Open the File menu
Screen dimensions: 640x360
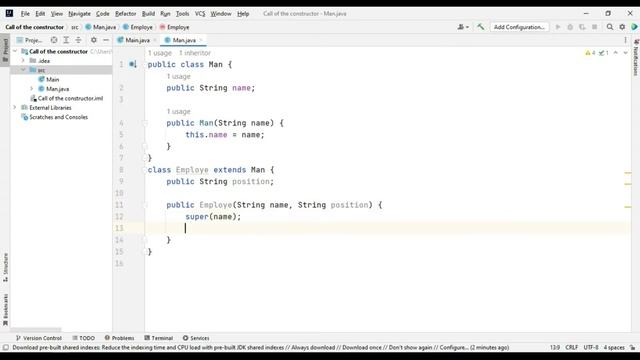[x=25, y=13]
